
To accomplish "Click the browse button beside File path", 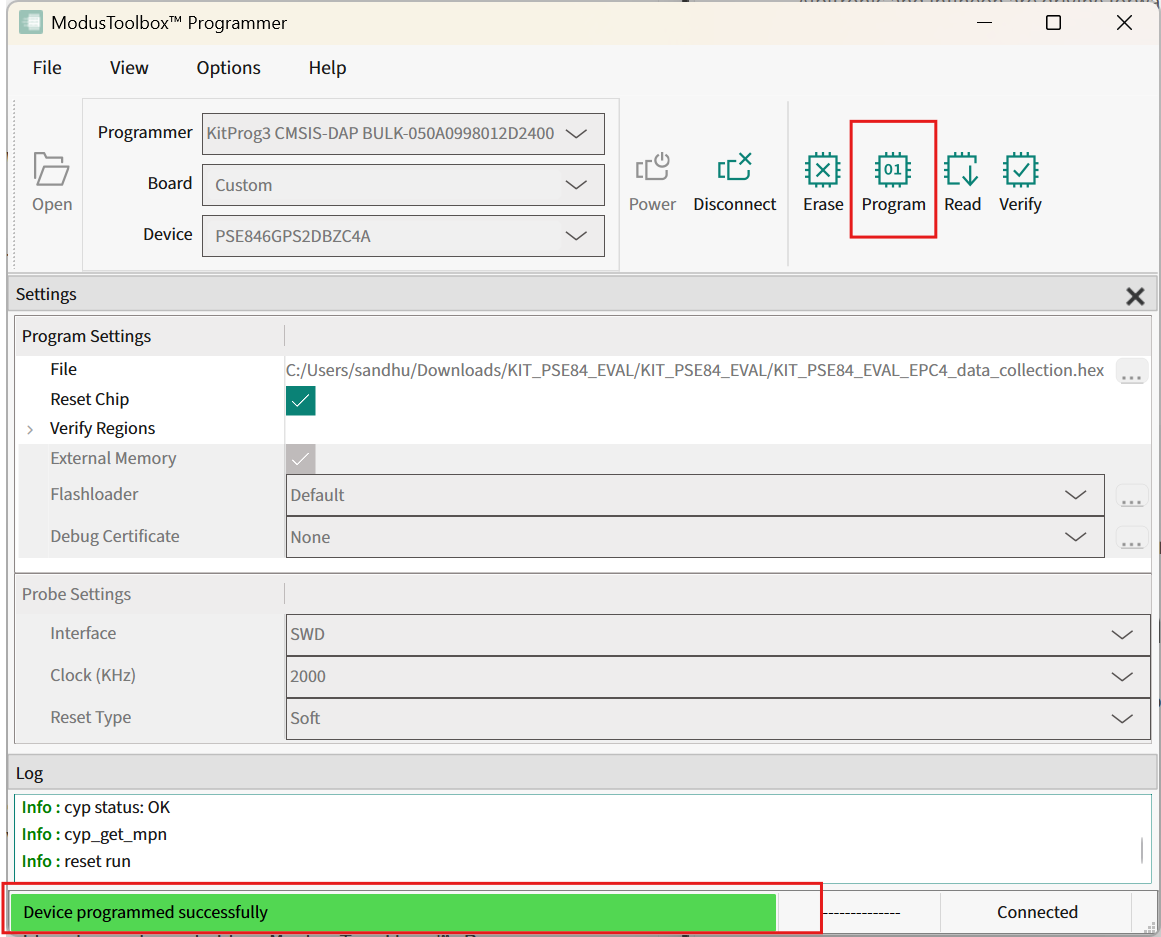I will point(1131,372).
